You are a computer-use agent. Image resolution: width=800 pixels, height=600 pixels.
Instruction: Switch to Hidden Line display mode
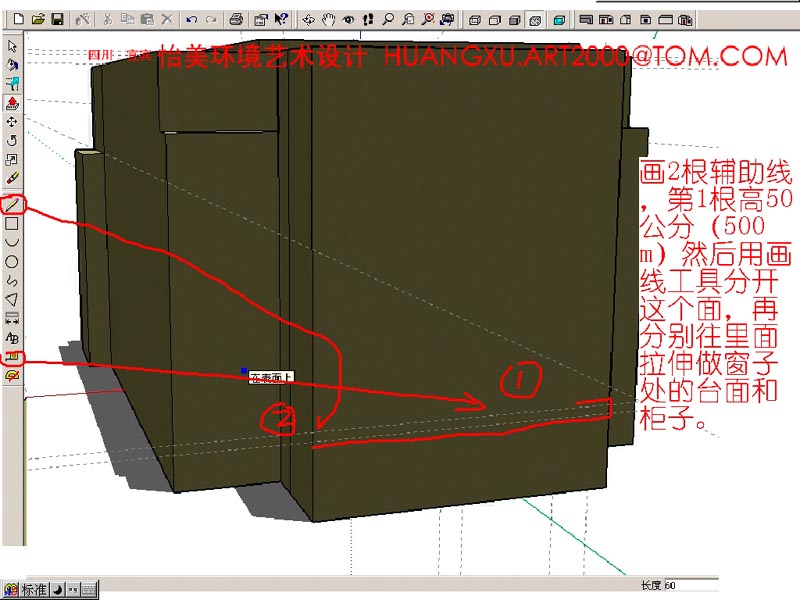point(494,20)
